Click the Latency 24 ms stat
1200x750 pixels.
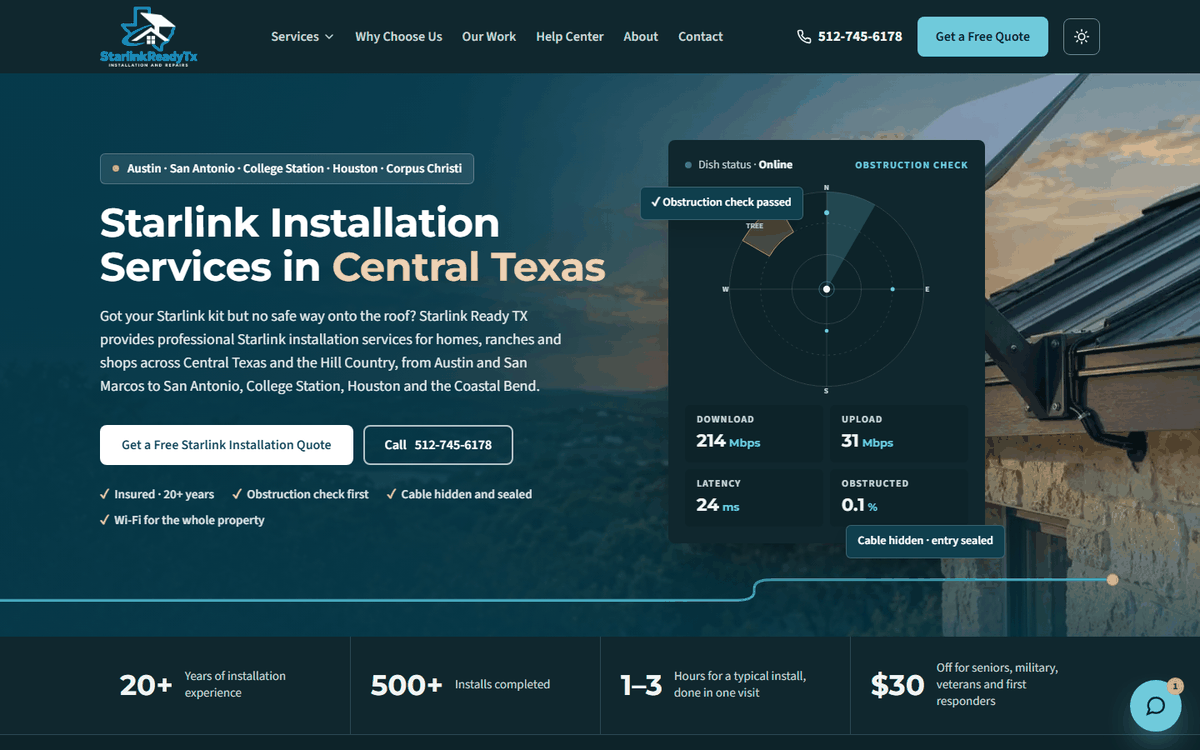point(754,496)
